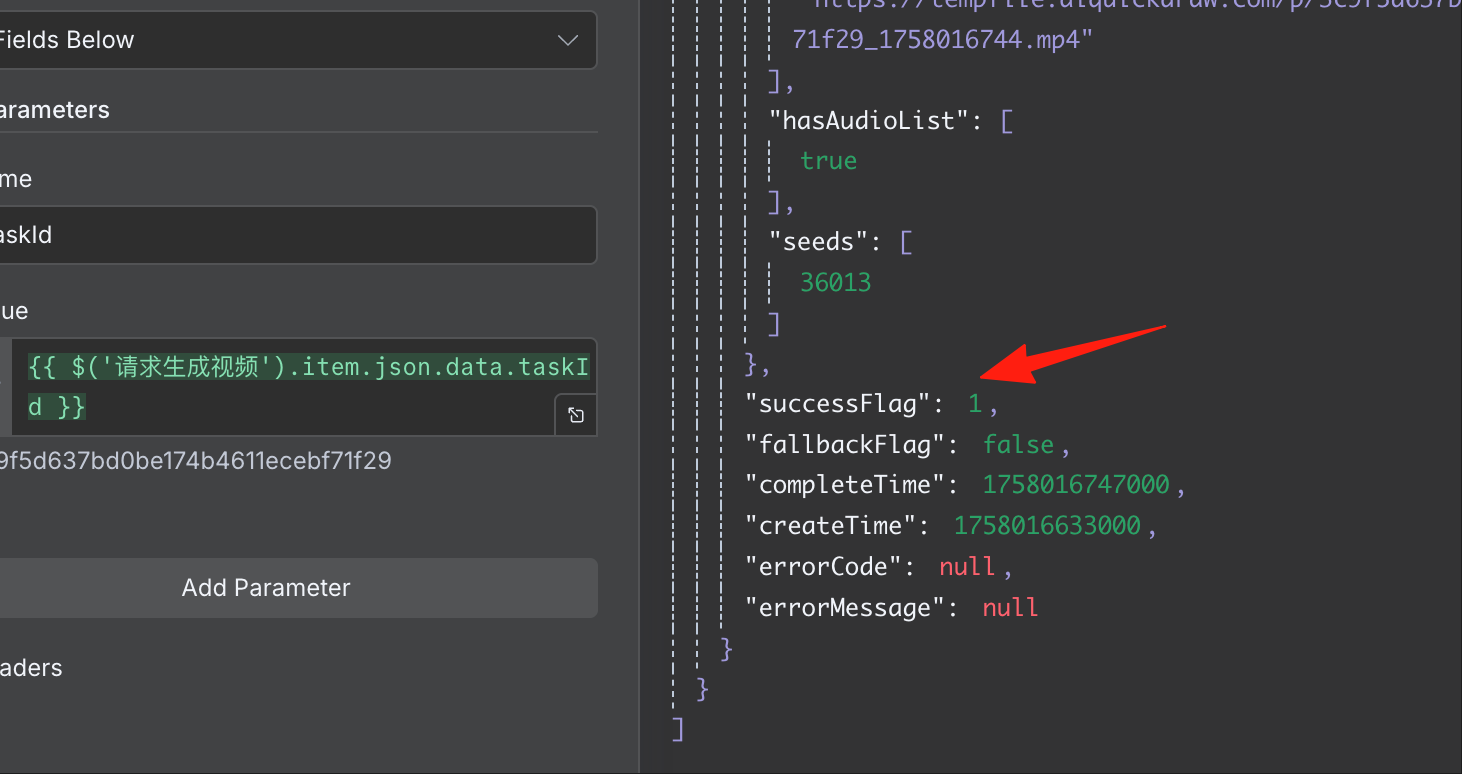
Task: Select the createTime value 1758016633000
Action: (1047, 526)
